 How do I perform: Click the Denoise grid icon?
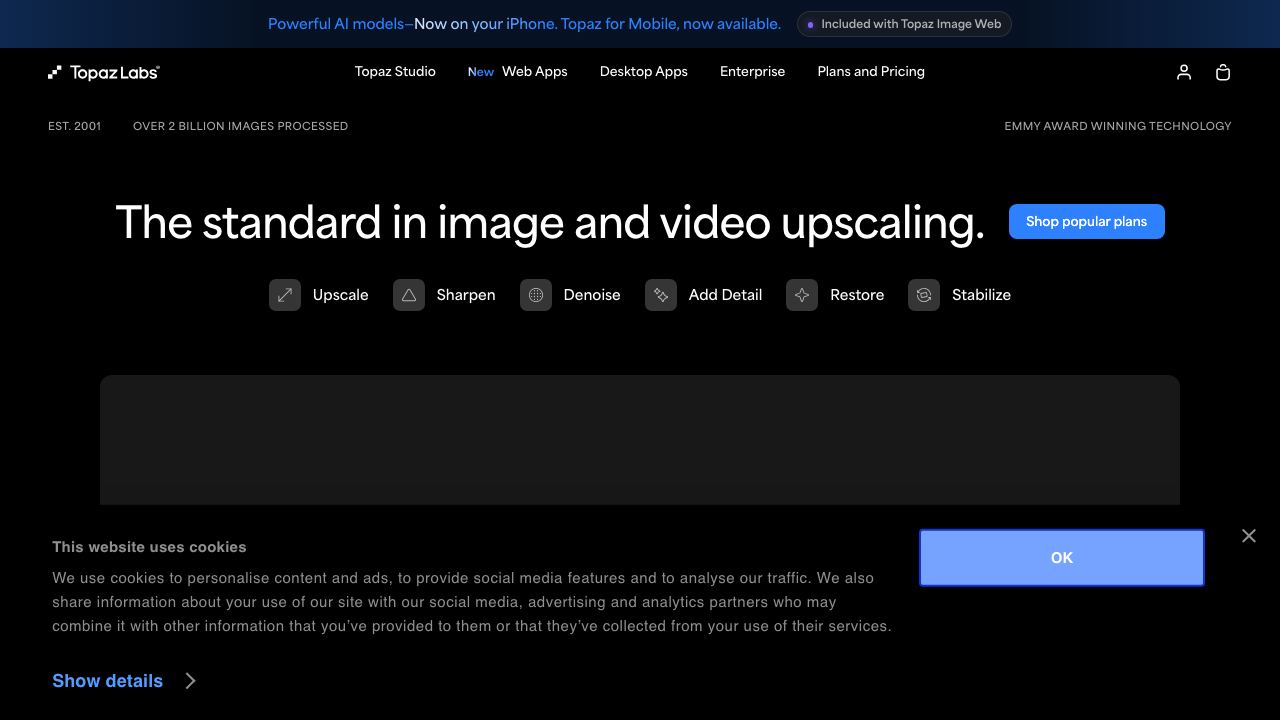(x=536, y=295)
